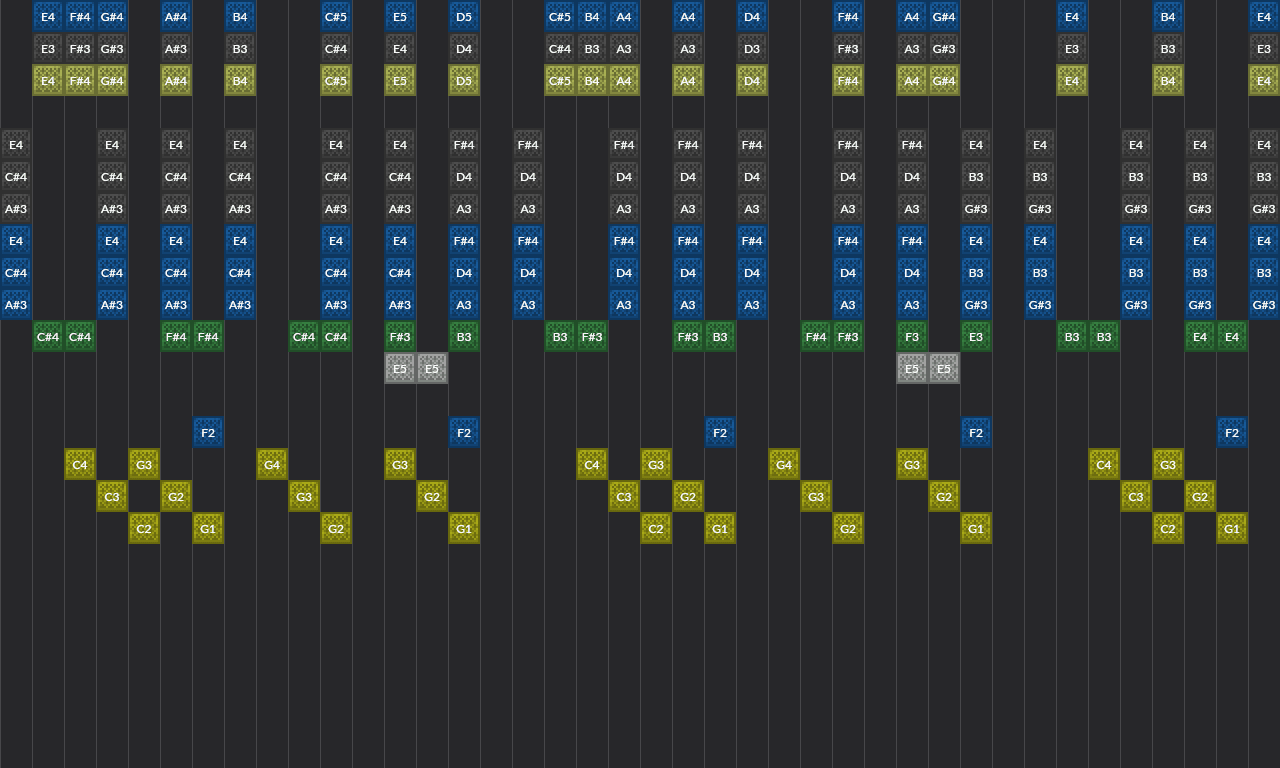Click the blue A#4 note block

[176, 17]
